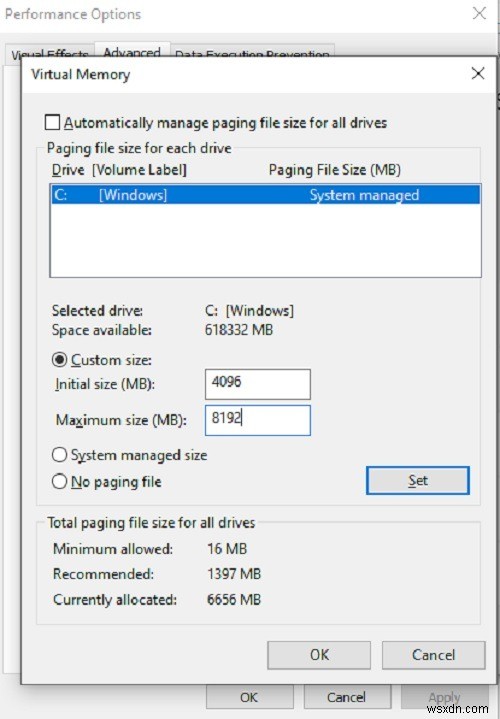The image size is (500, 719).
Task: Choose System managed size option
Action: [x=59, y=455]
